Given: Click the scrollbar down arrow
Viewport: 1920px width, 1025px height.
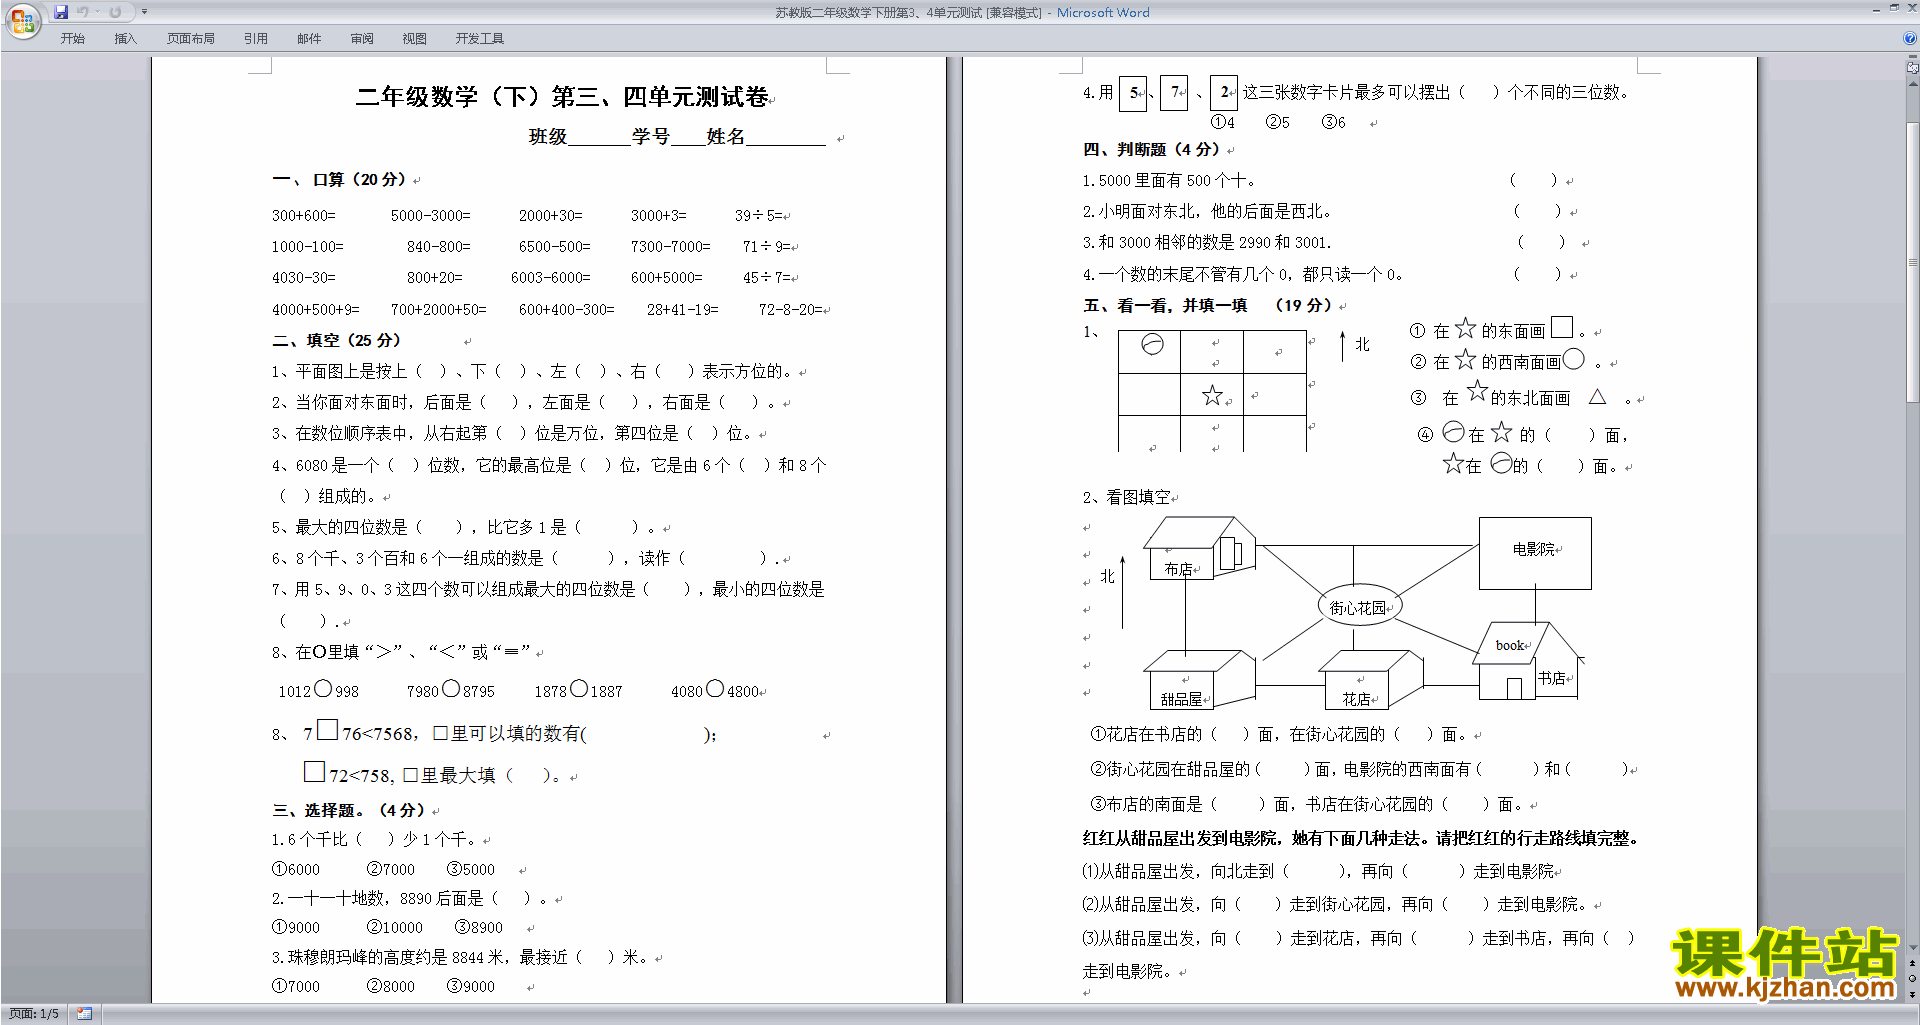Looking at the screenshot, I should tap(1912, 947).
